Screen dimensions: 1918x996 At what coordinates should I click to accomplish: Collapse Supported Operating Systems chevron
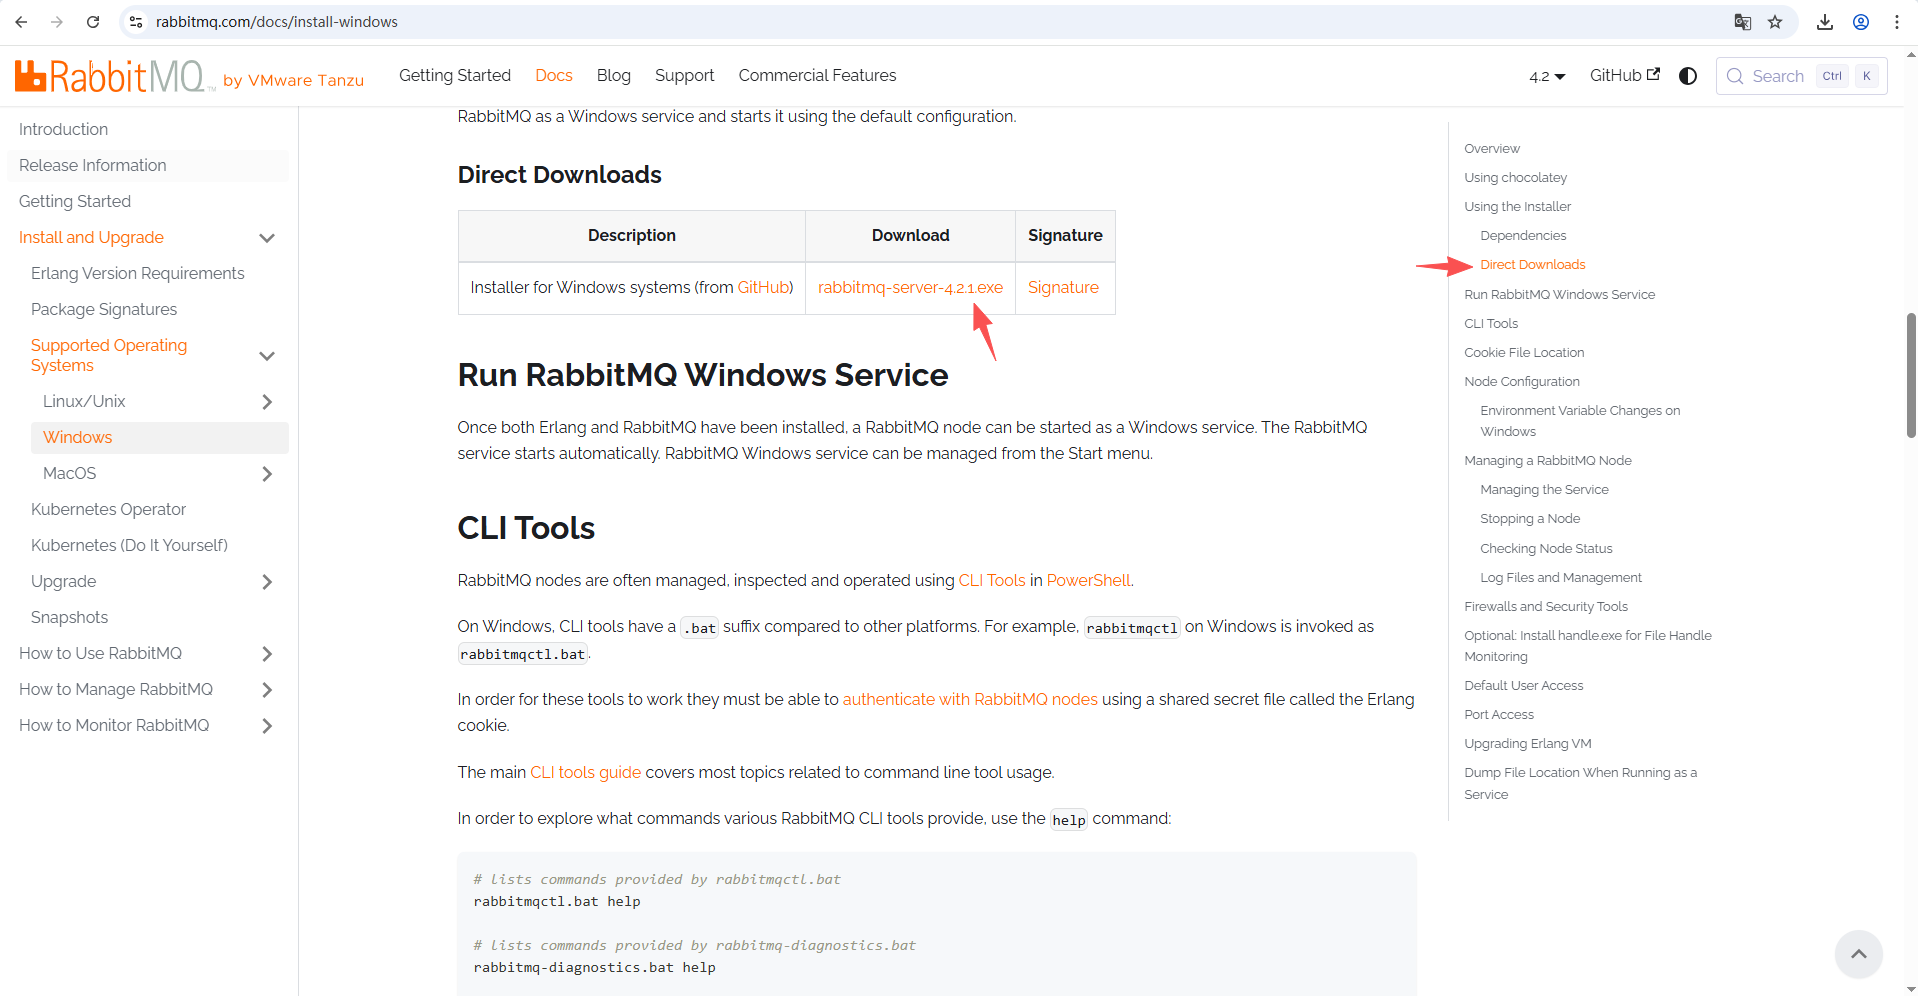[267, 356]
